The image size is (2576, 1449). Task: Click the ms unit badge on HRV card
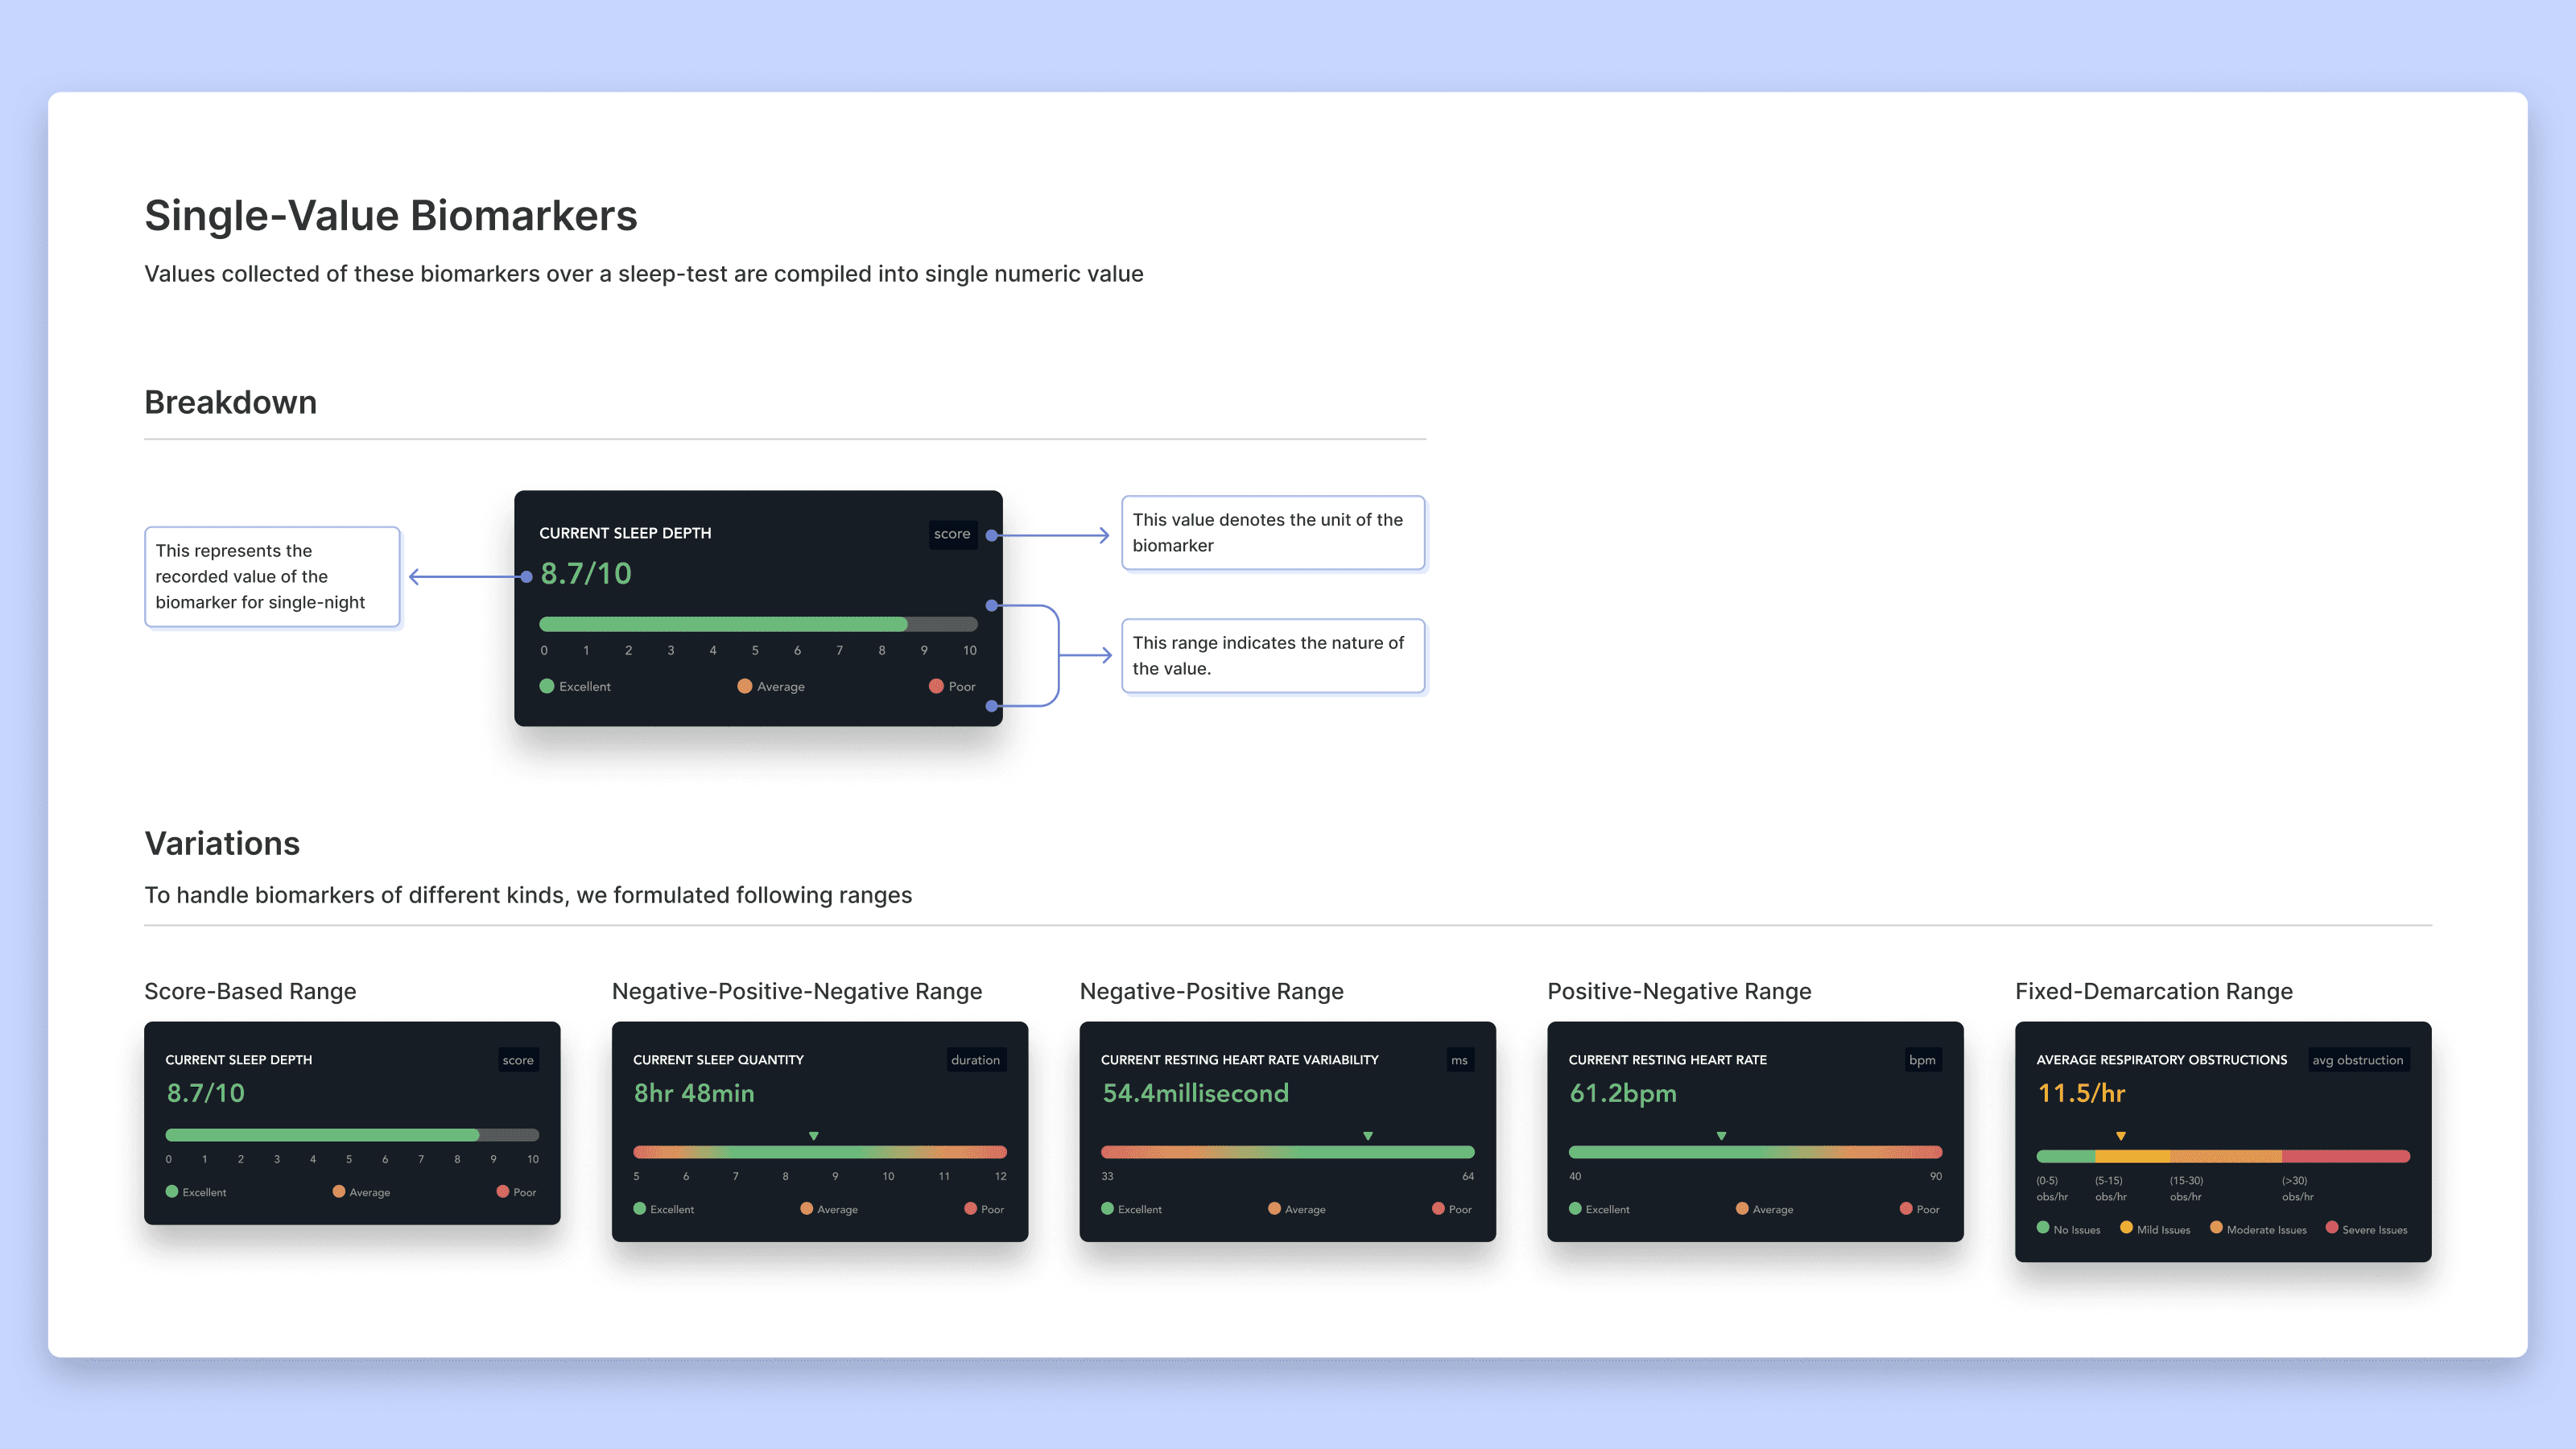tap(1459, 1060)
